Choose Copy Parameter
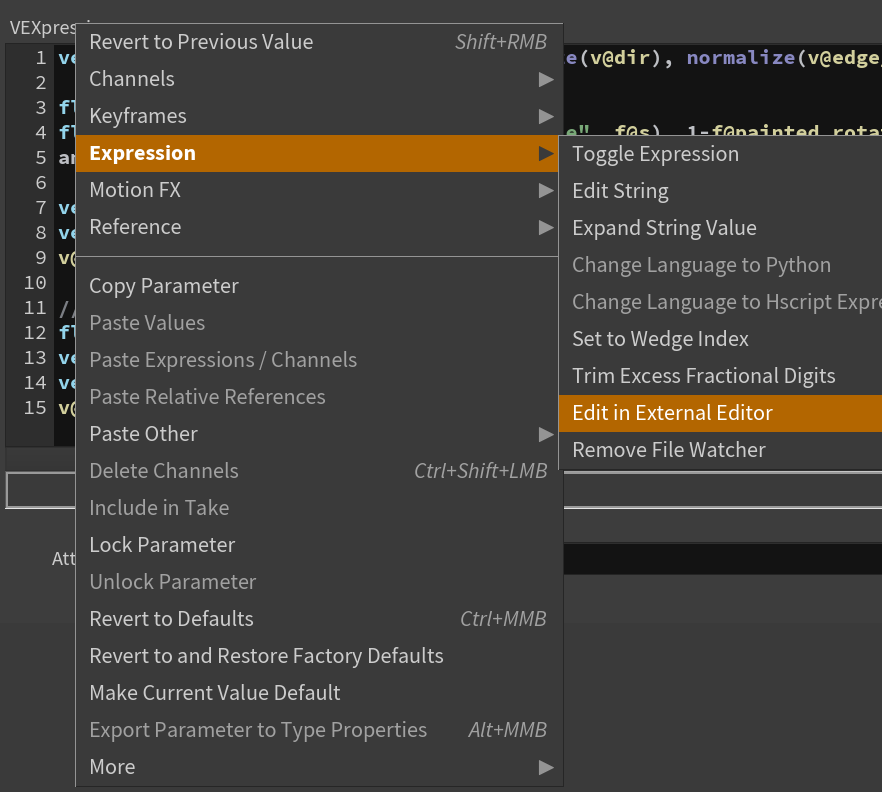Viewport: 882px width, 792px height. (x=319, y=286)
